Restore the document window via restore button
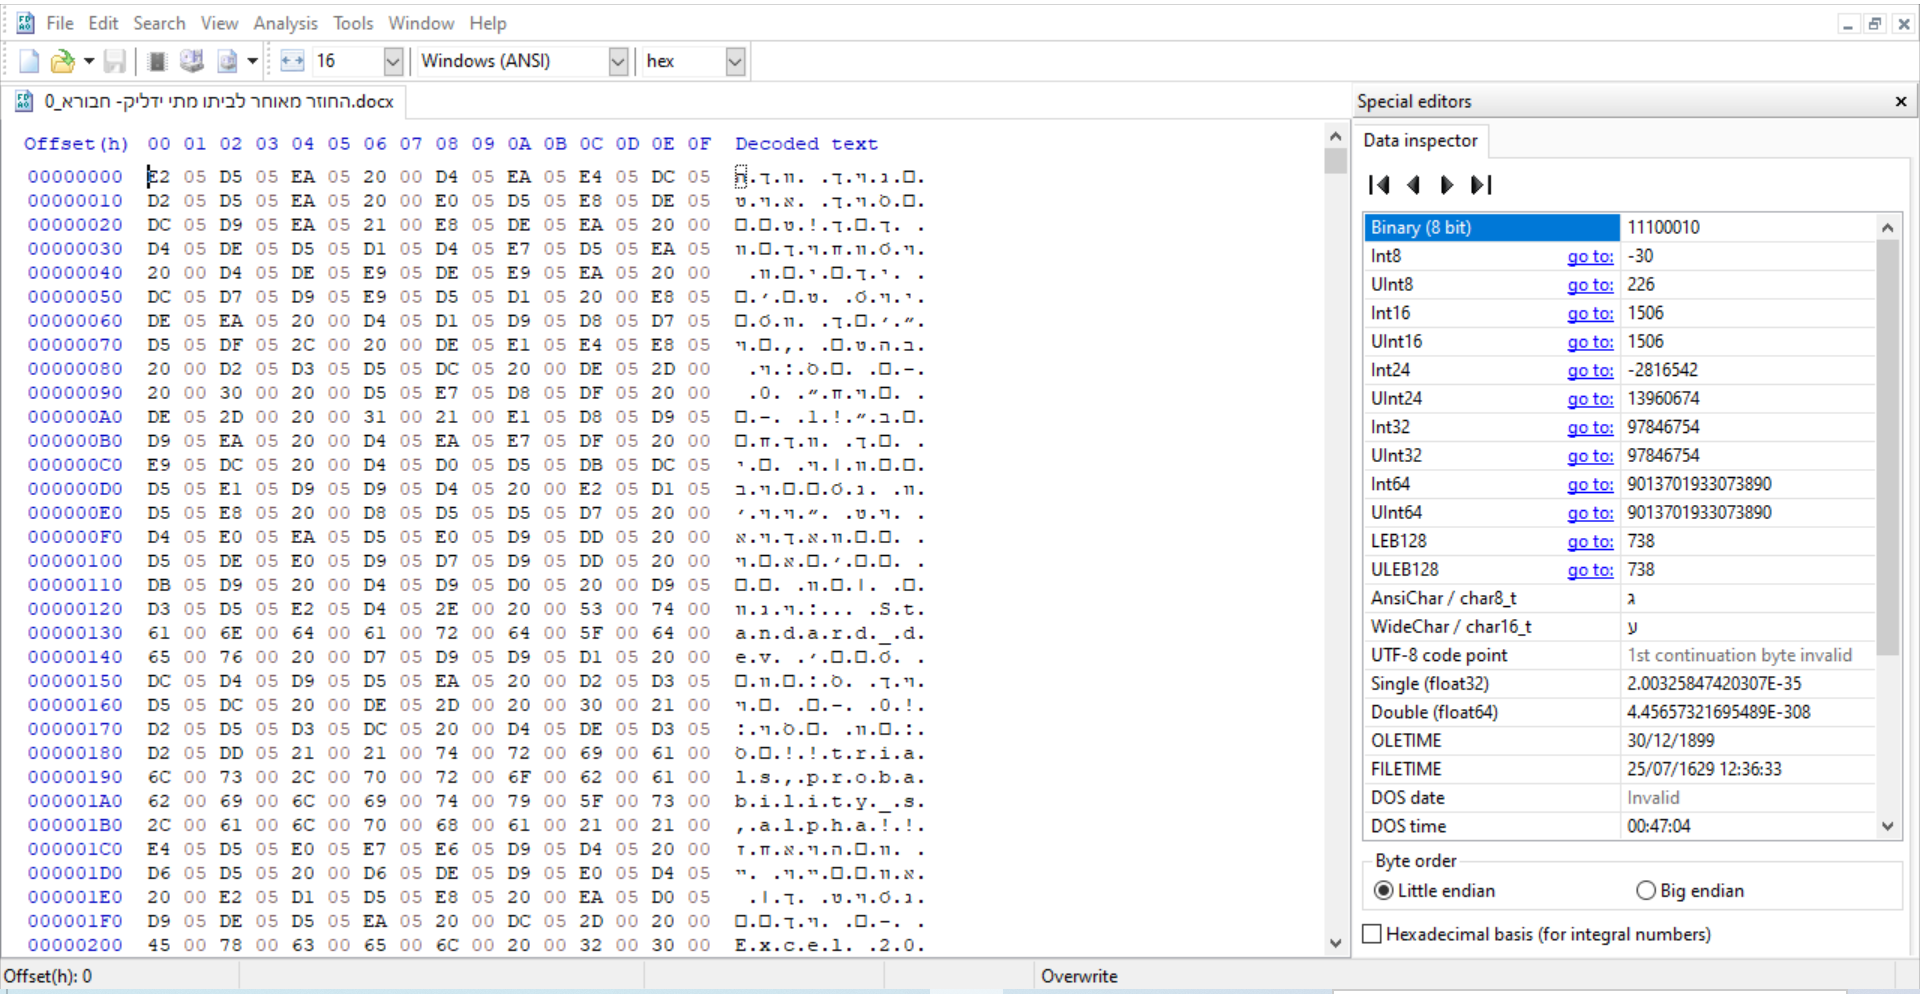The height and width of the screenshot is (994, 1920). pyautogui.click(x=1875, y=24)
